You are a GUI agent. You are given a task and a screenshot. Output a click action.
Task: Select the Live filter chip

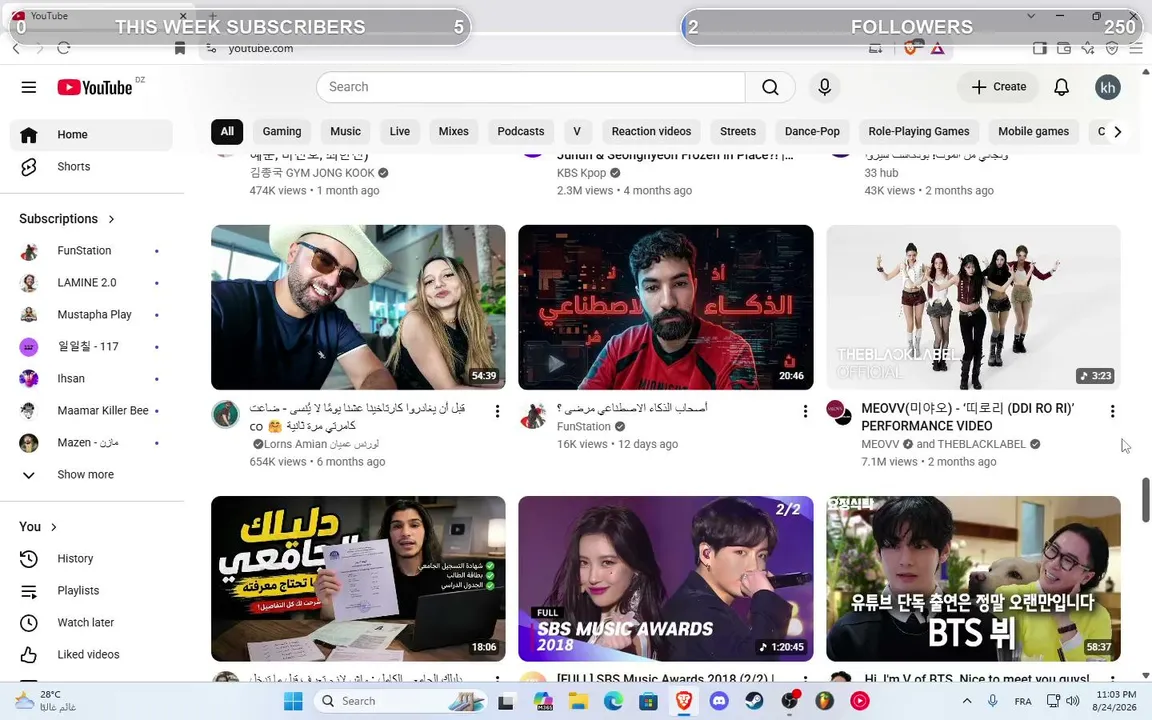click(400, 132)
